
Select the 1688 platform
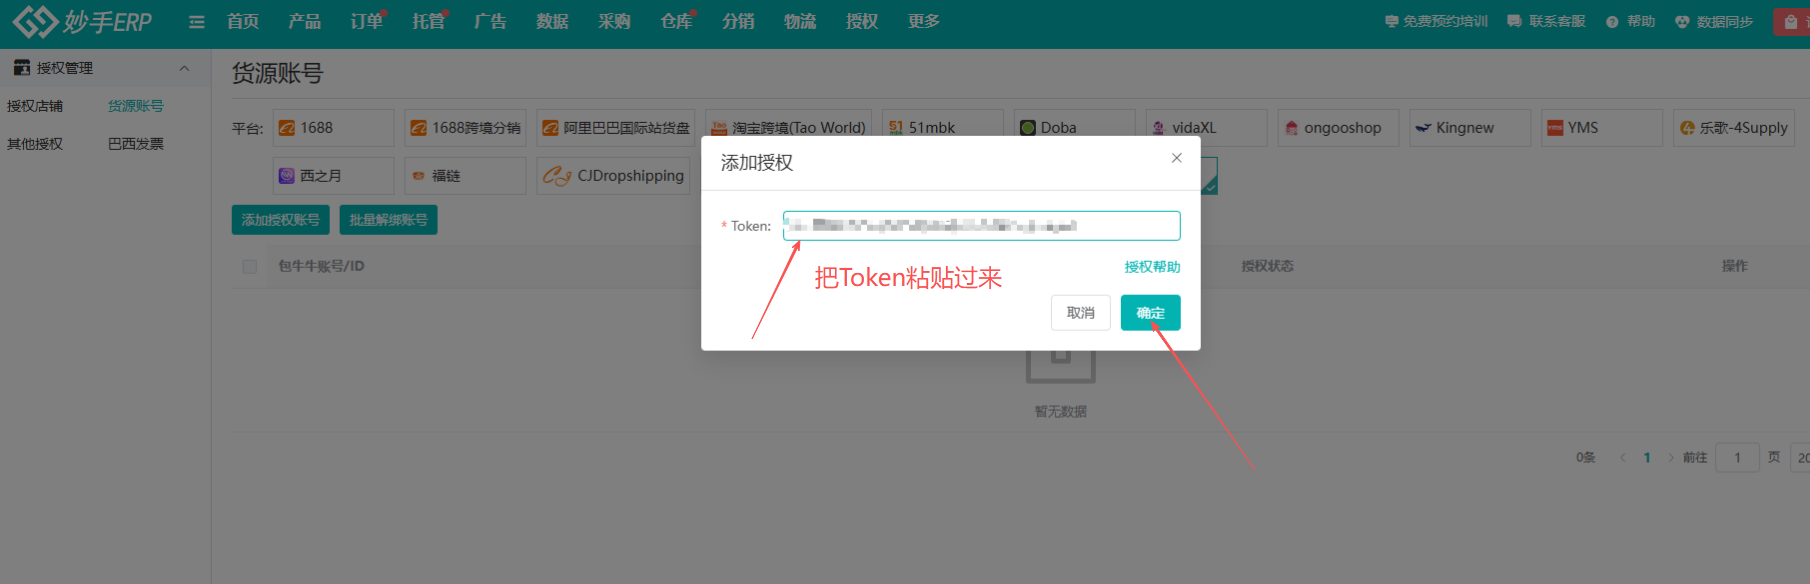[334, 128]
